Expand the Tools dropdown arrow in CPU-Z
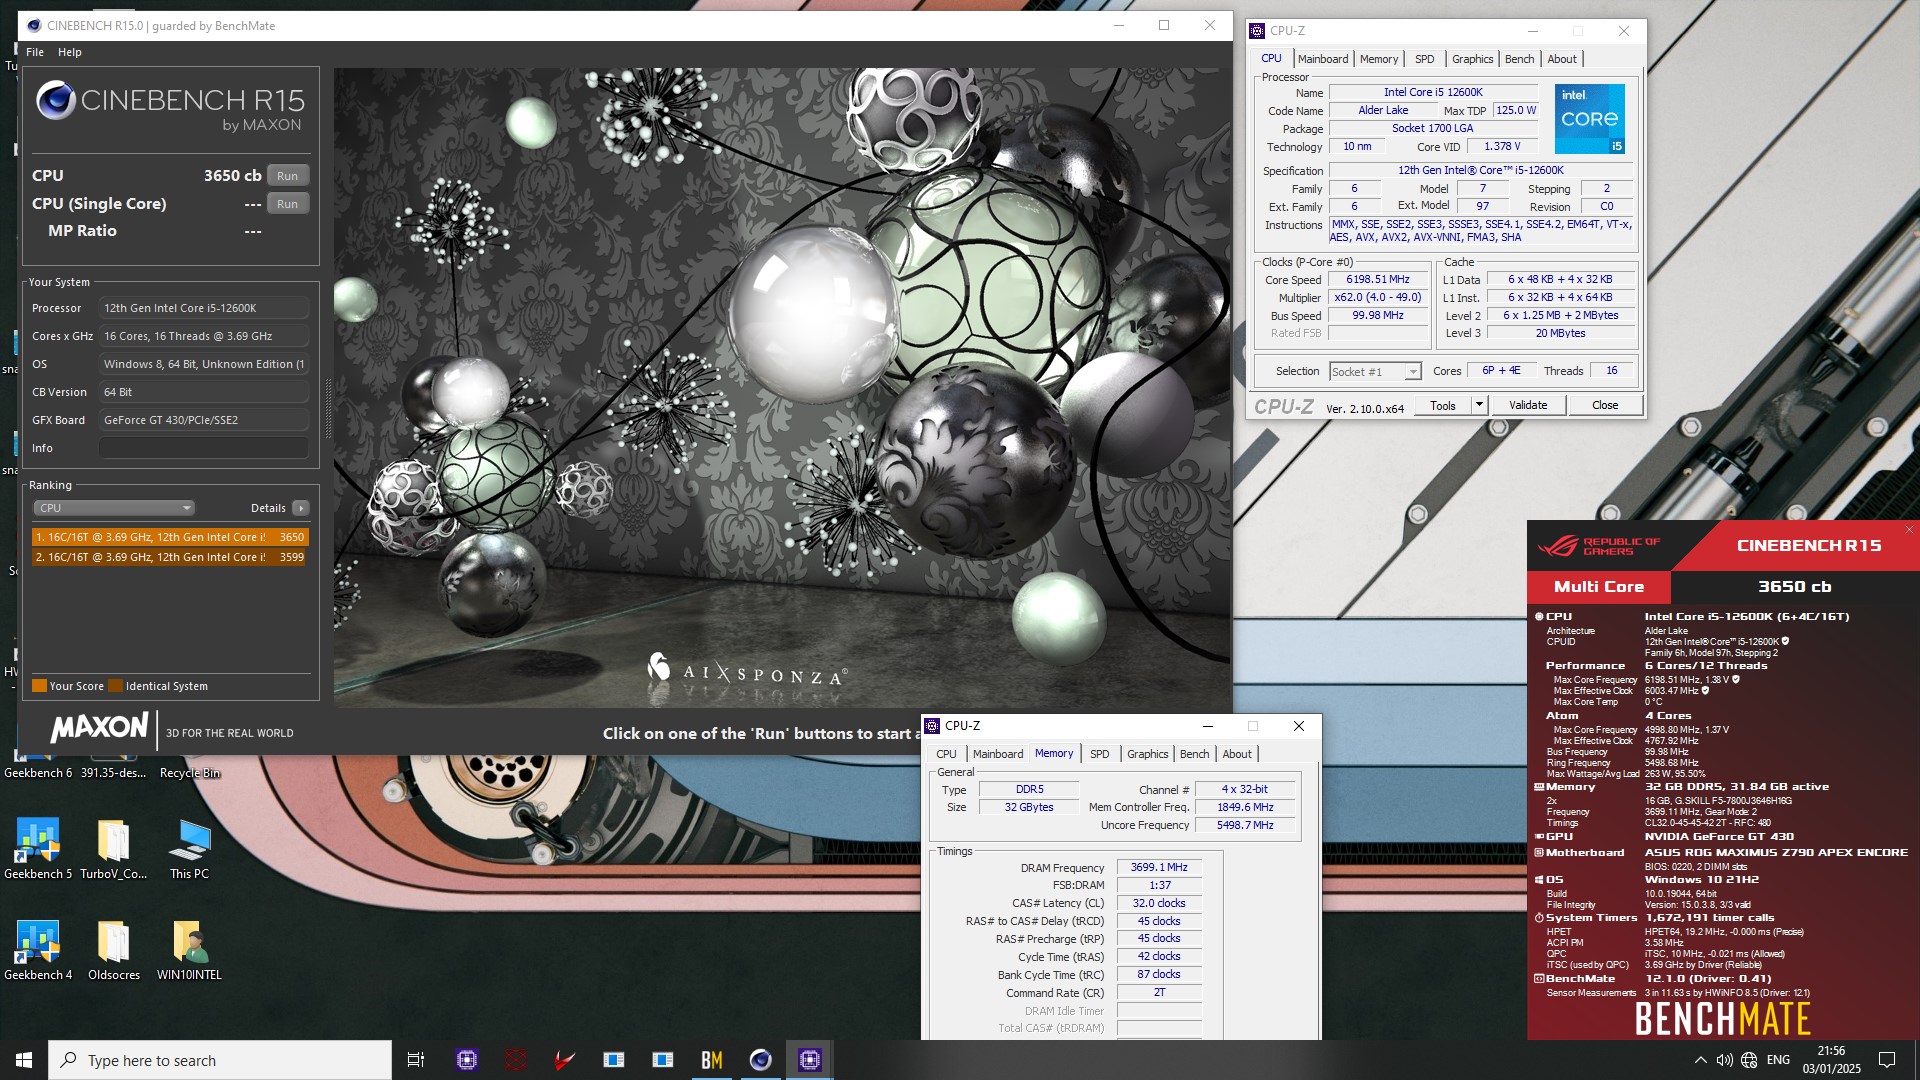This screenshot has height=1080, width=1920. (1479, 405)
